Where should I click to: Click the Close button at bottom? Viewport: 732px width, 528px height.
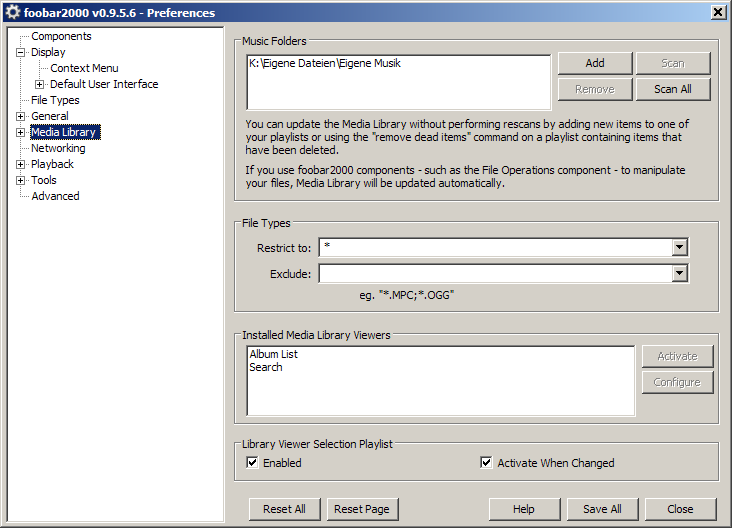click(x=680, y=509)
